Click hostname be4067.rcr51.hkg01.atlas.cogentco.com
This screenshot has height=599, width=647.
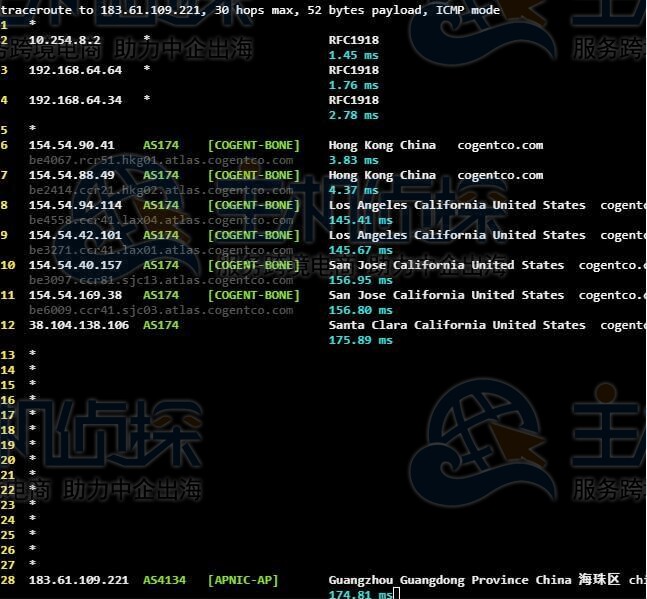161,160
